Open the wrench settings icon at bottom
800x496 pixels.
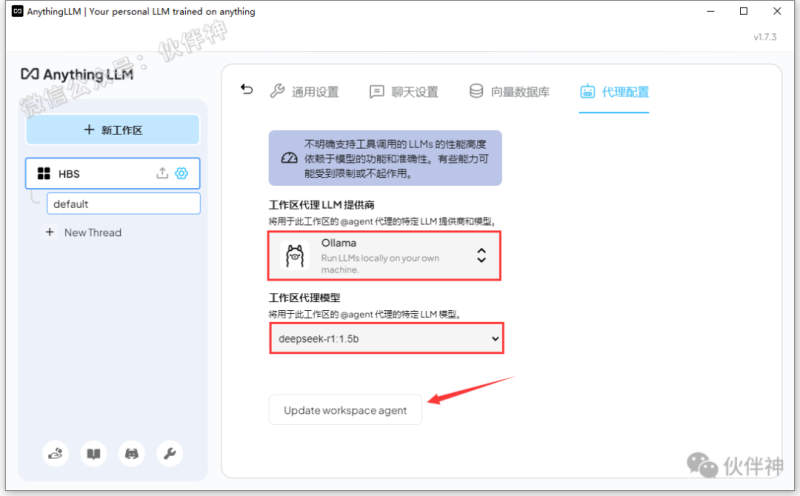pos(169,453)
